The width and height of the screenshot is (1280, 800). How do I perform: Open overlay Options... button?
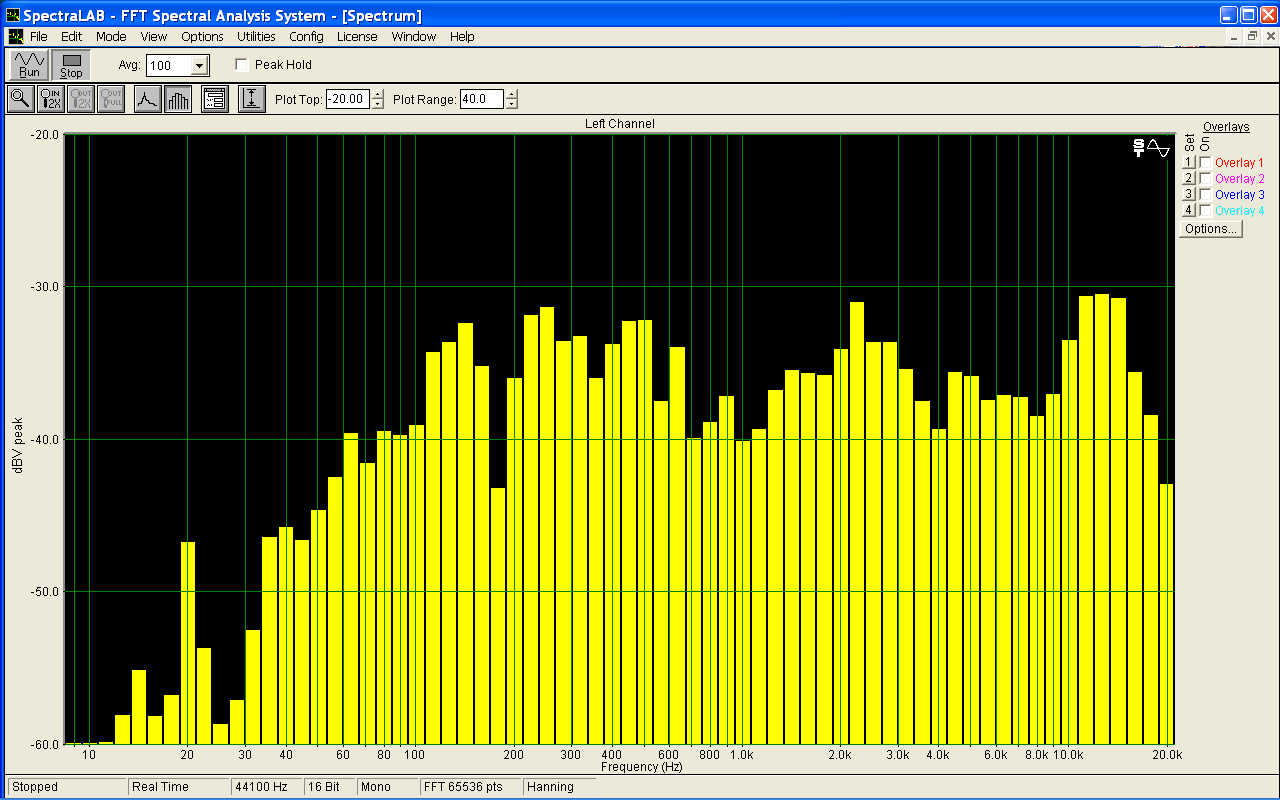[x=1210, y=229]
